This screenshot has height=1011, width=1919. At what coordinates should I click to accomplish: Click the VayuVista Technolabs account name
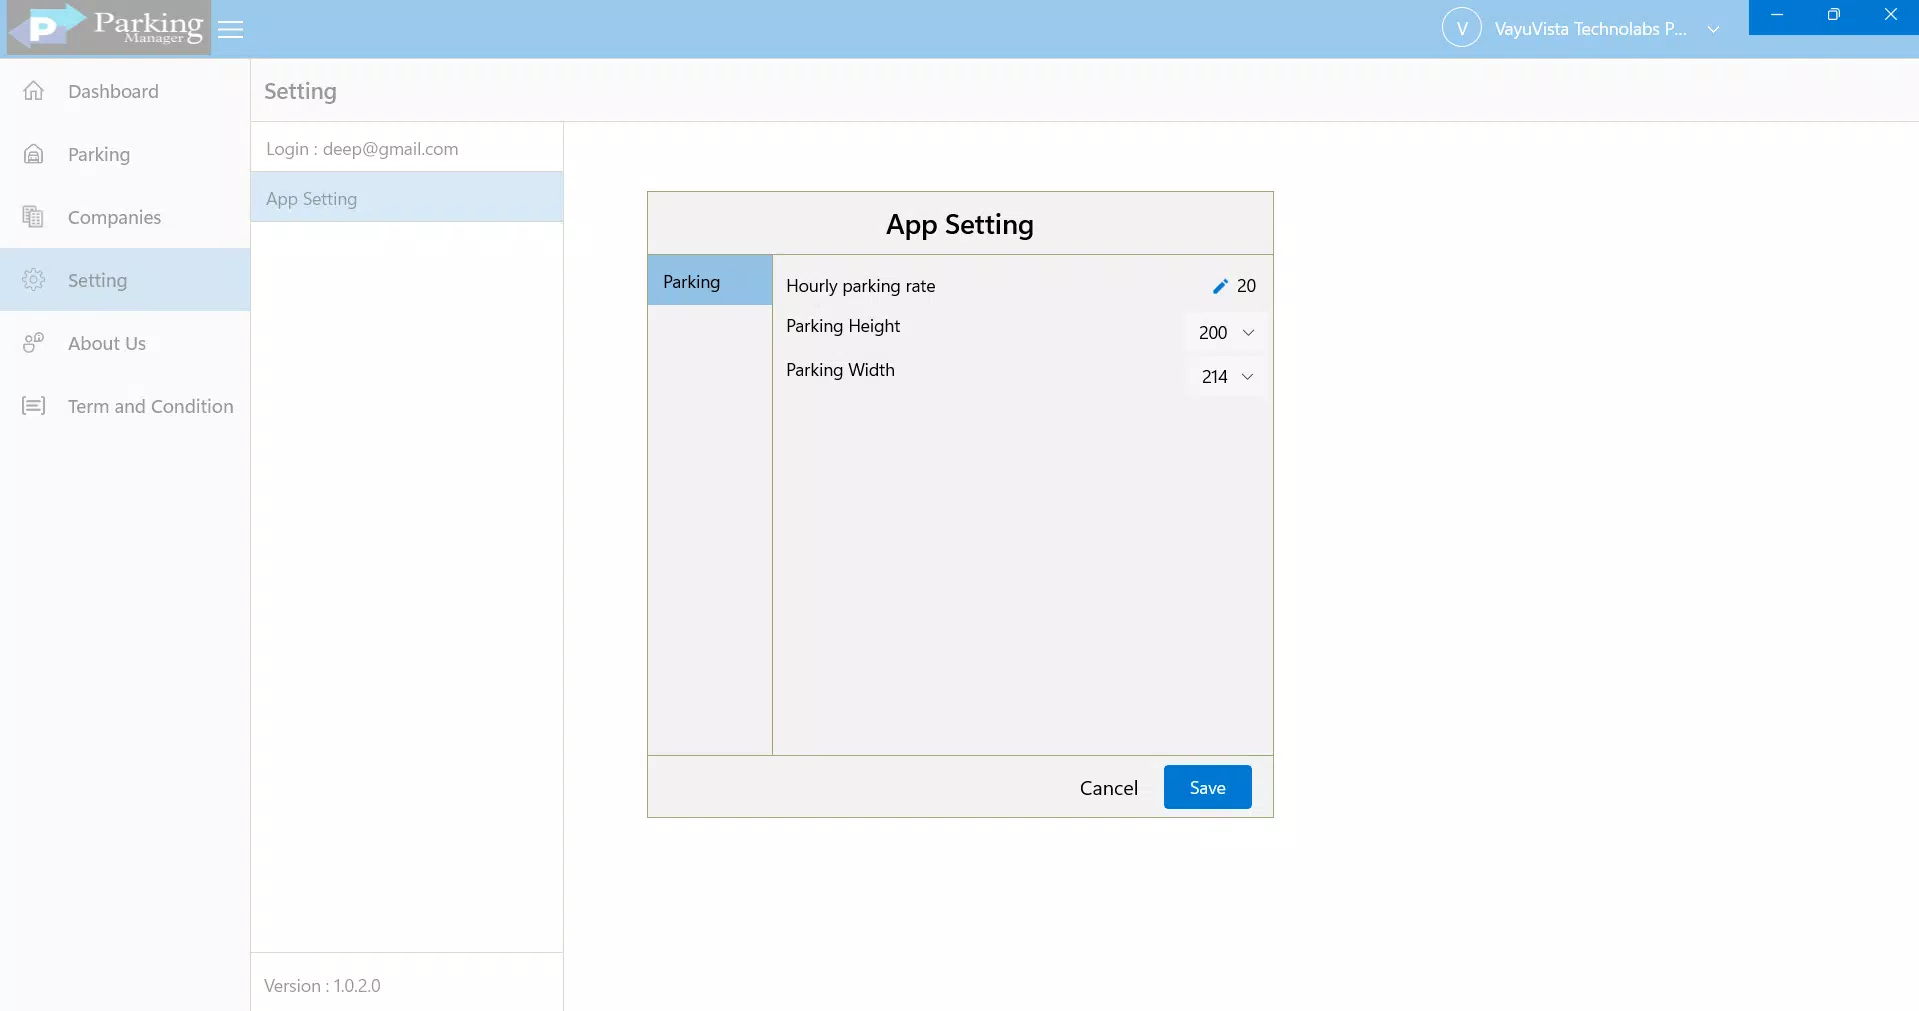point(1590,29)
